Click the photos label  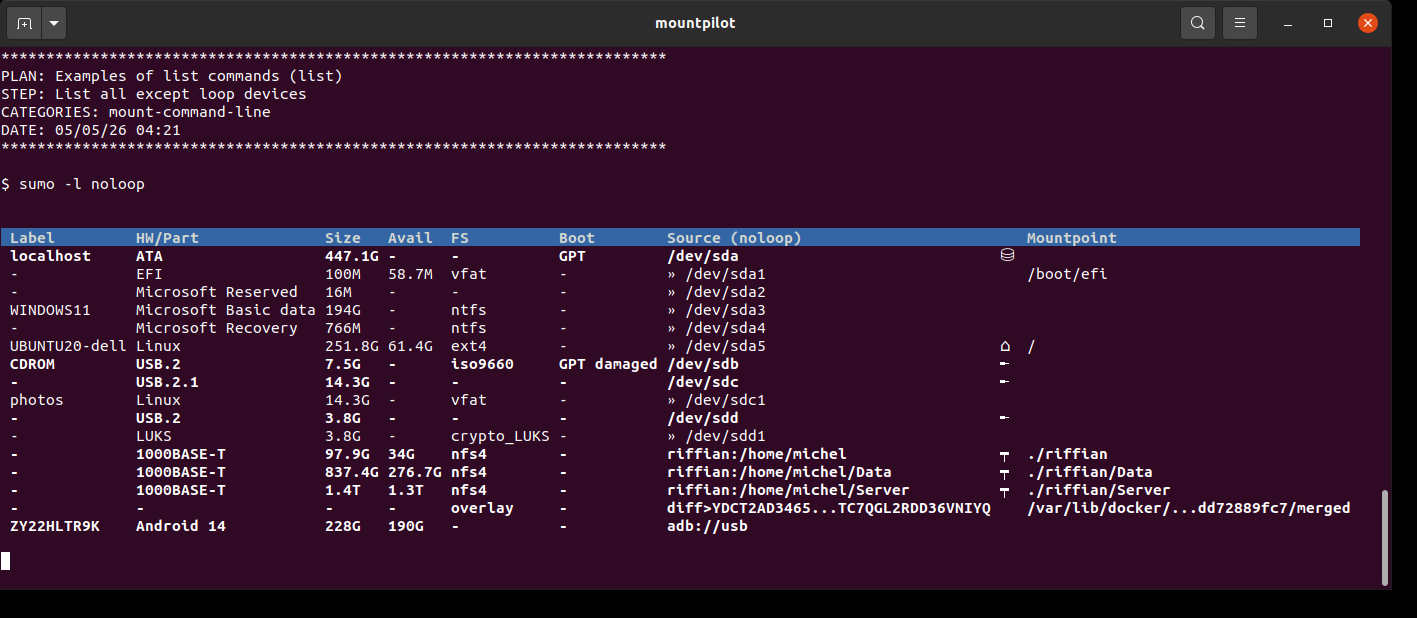[x=37, y=400]
